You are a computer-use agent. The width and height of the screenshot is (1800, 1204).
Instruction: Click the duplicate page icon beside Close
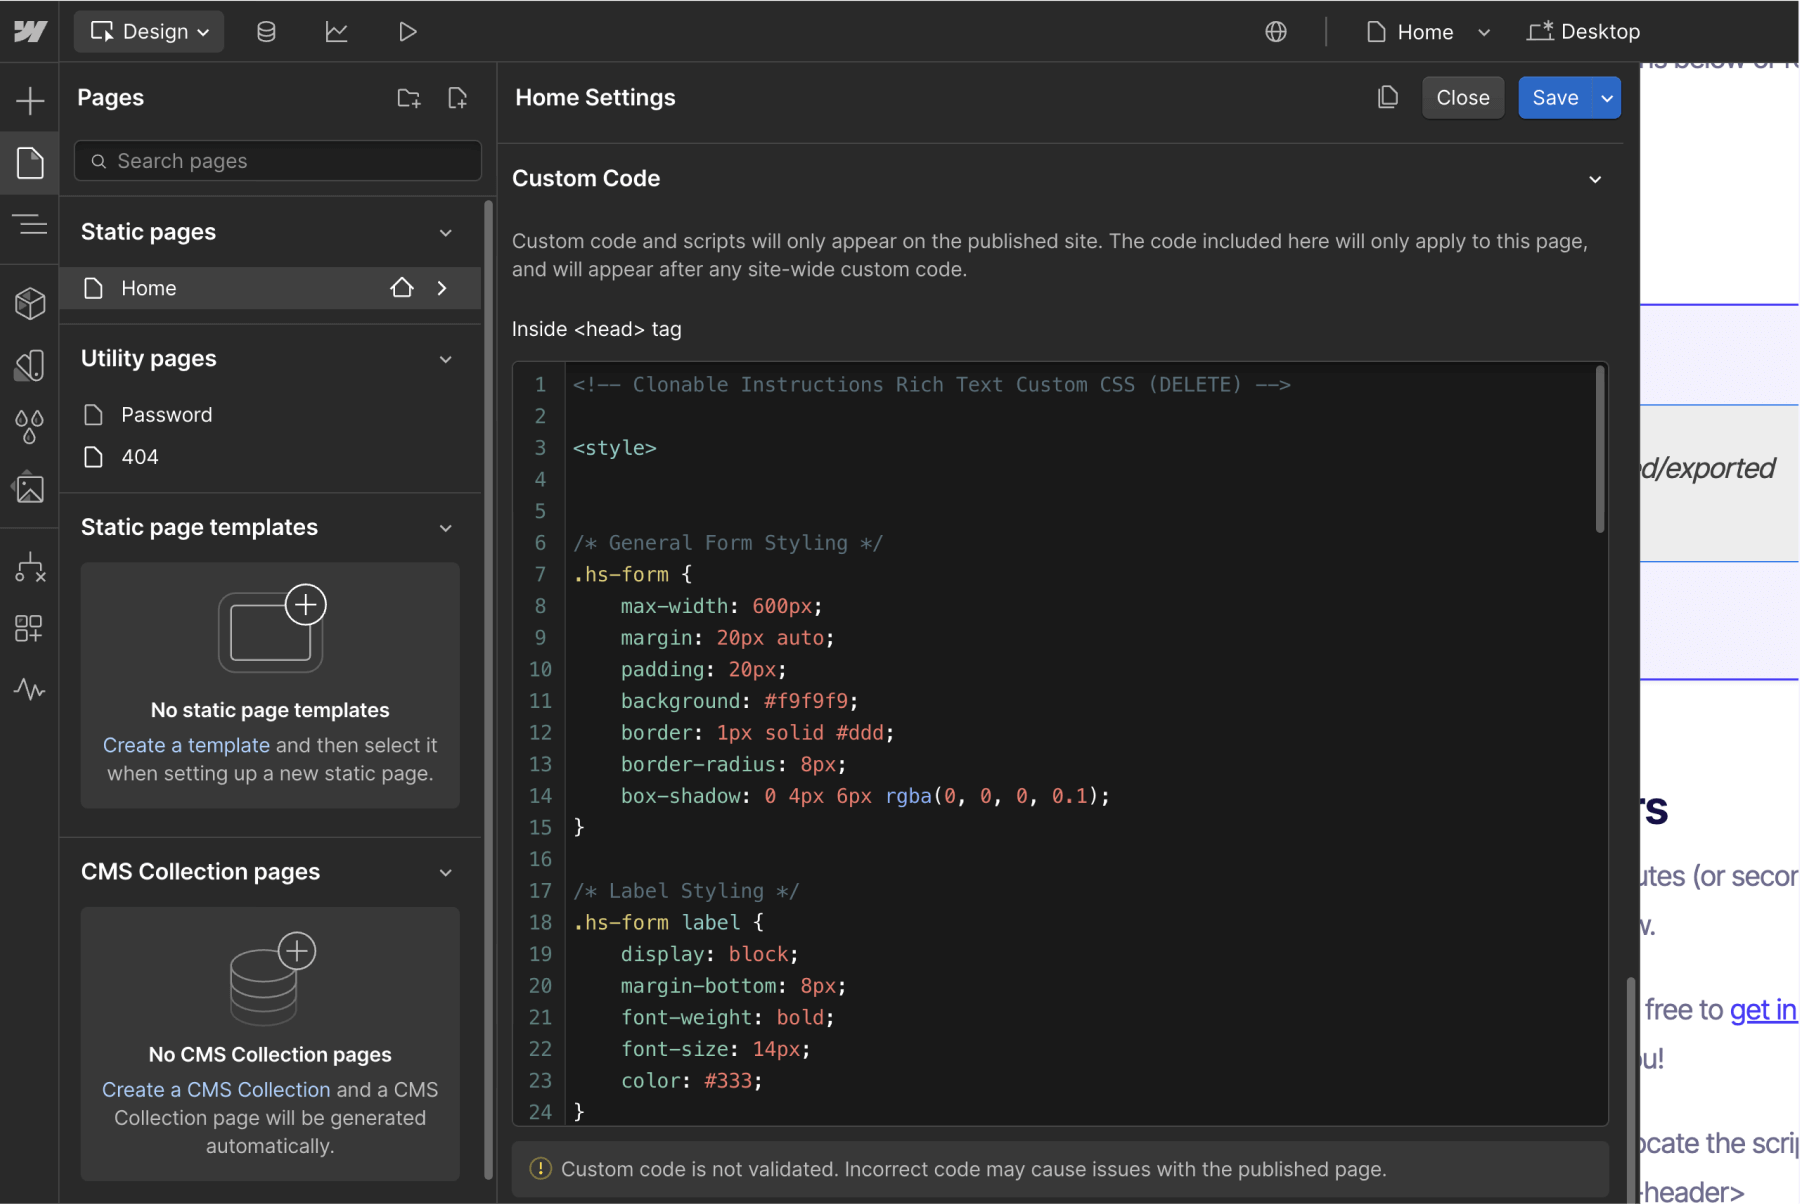click(1387, 97)
